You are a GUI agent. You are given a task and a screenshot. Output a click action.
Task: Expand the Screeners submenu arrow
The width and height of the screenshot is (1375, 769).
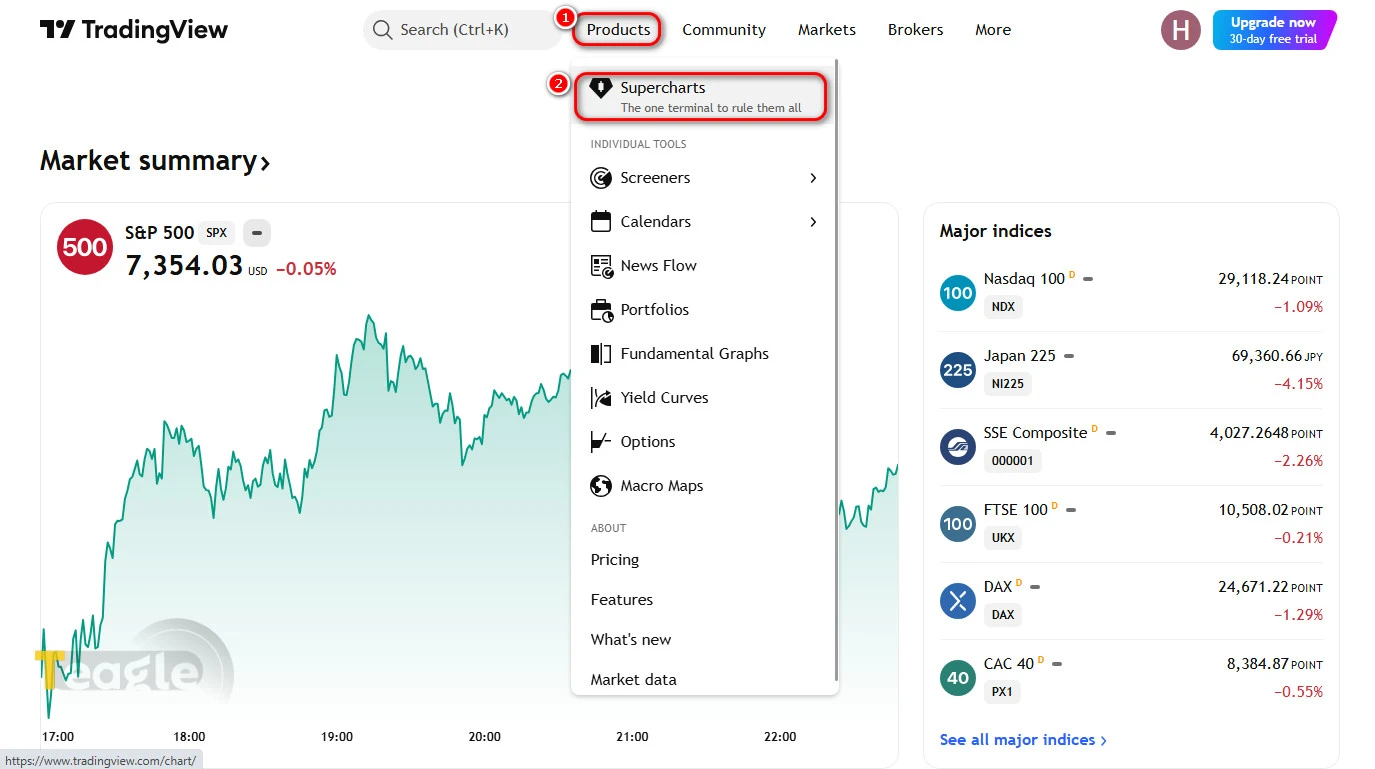813,178
